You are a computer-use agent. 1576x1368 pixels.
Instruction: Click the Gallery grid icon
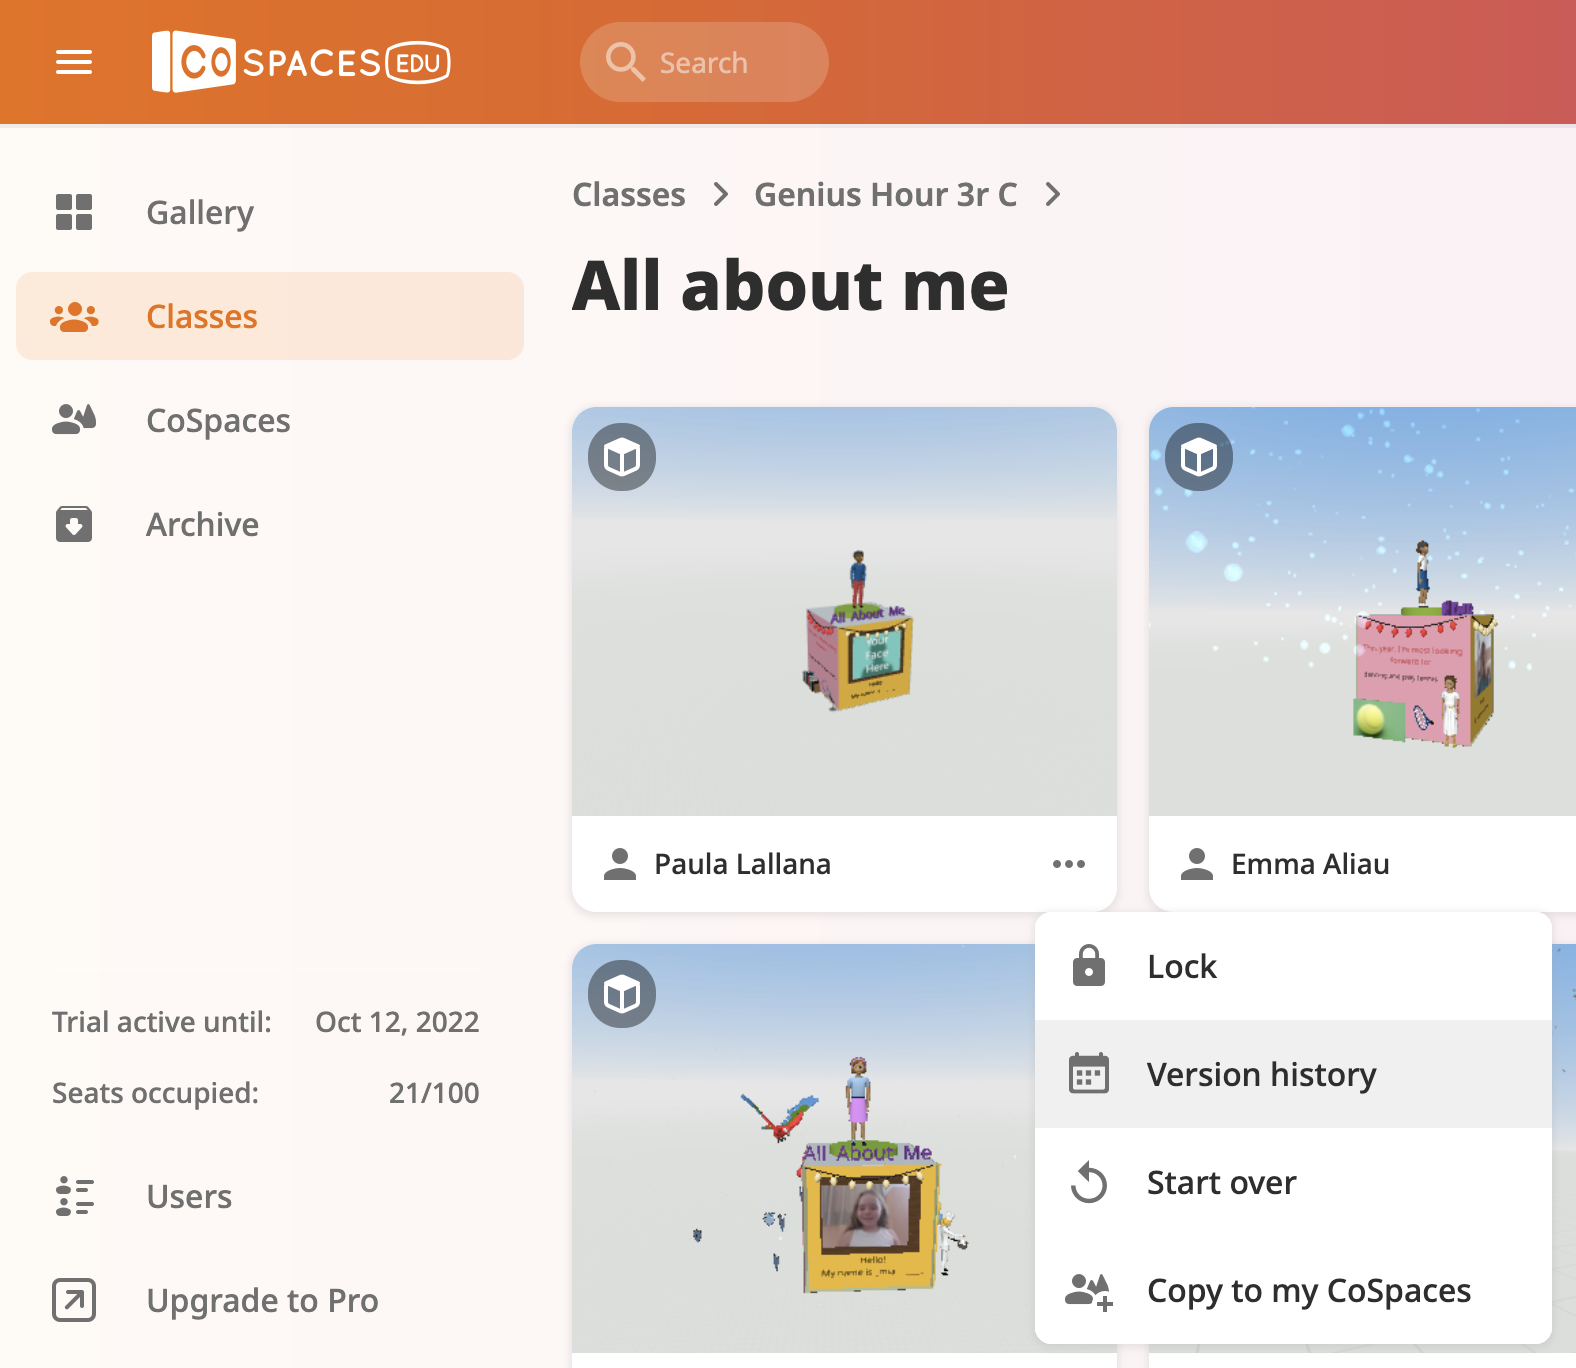pos(74,212)
